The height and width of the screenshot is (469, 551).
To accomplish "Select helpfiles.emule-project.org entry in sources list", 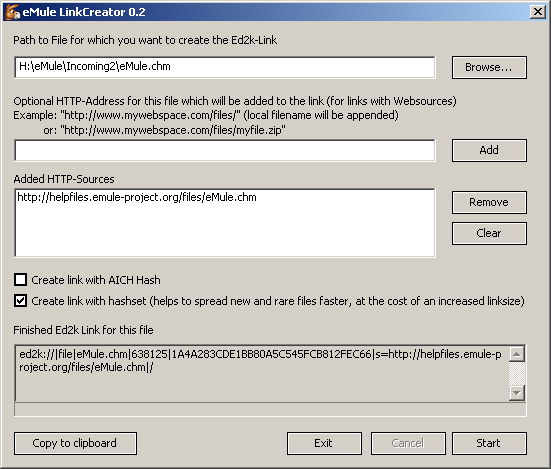I will click(x=137, y=197).
